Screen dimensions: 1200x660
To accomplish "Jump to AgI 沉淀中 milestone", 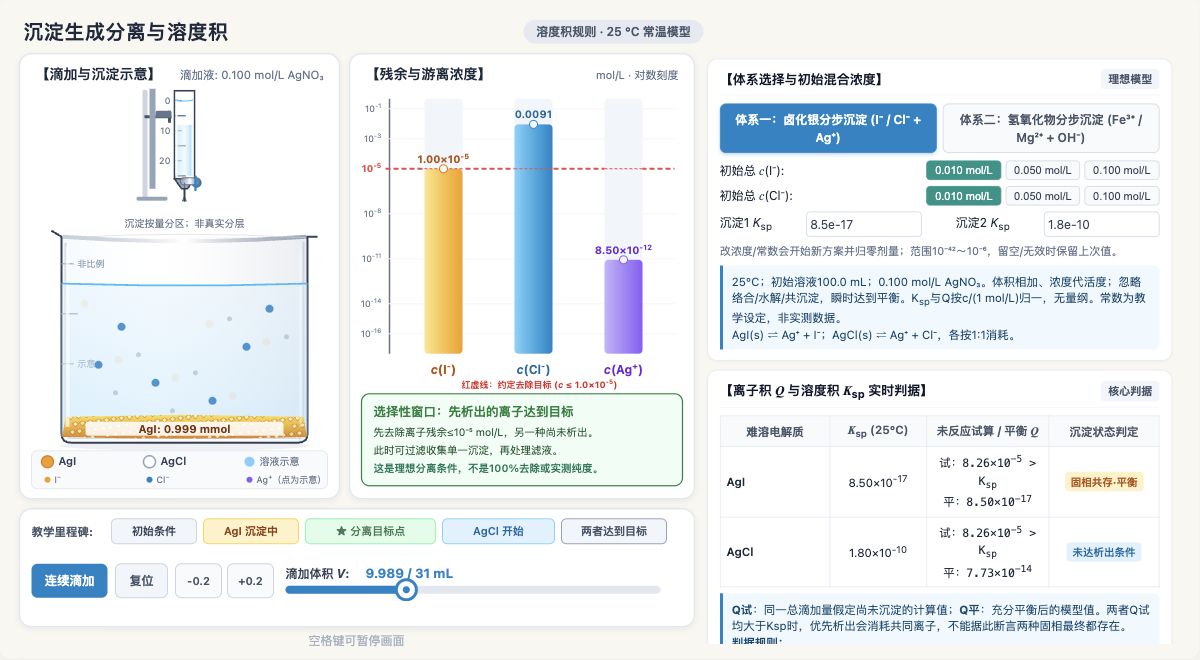I will tap(250, 531).
